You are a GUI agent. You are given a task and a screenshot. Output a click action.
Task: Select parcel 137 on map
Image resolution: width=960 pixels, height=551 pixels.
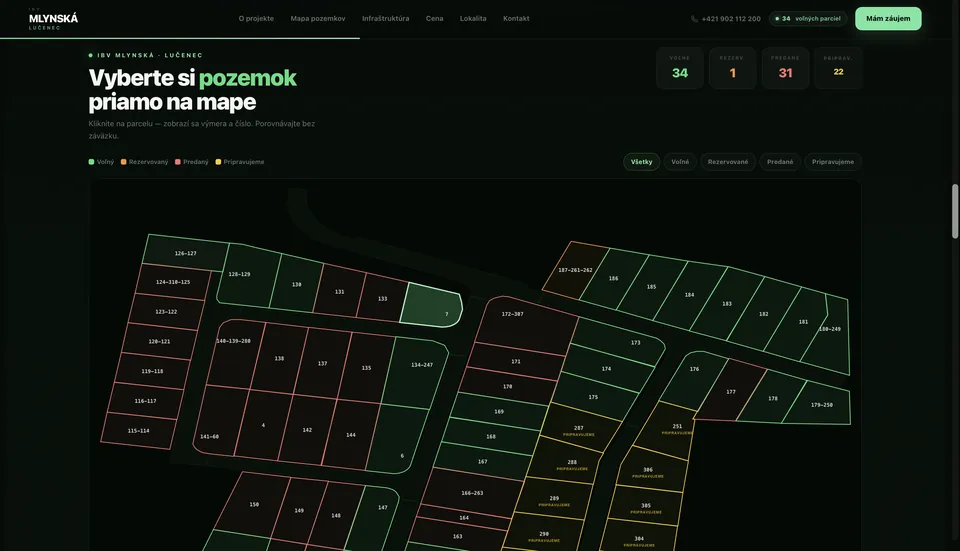(322, 363)
